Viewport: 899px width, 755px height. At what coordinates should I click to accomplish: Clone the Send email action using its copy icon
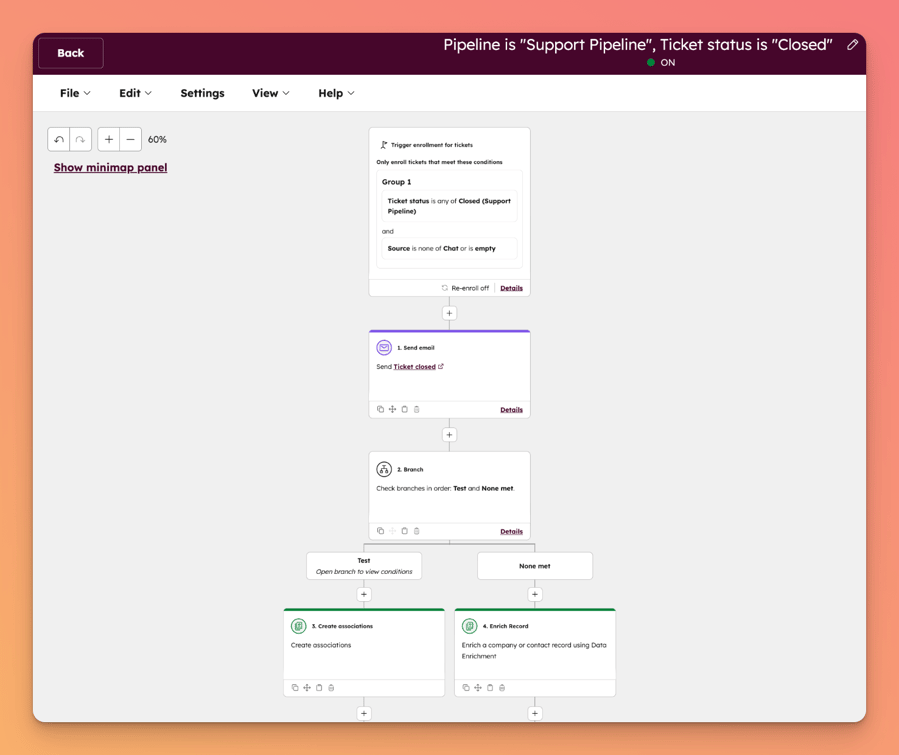[380, 409]
